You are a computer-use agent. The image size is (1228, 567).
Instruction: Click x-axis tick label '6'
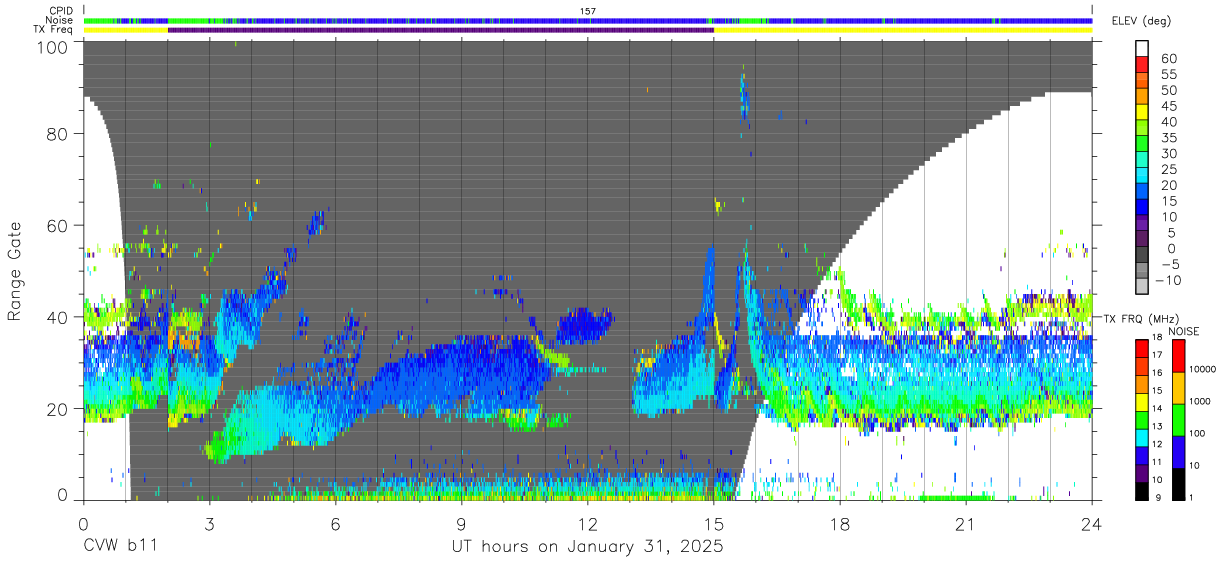(336, 523)
